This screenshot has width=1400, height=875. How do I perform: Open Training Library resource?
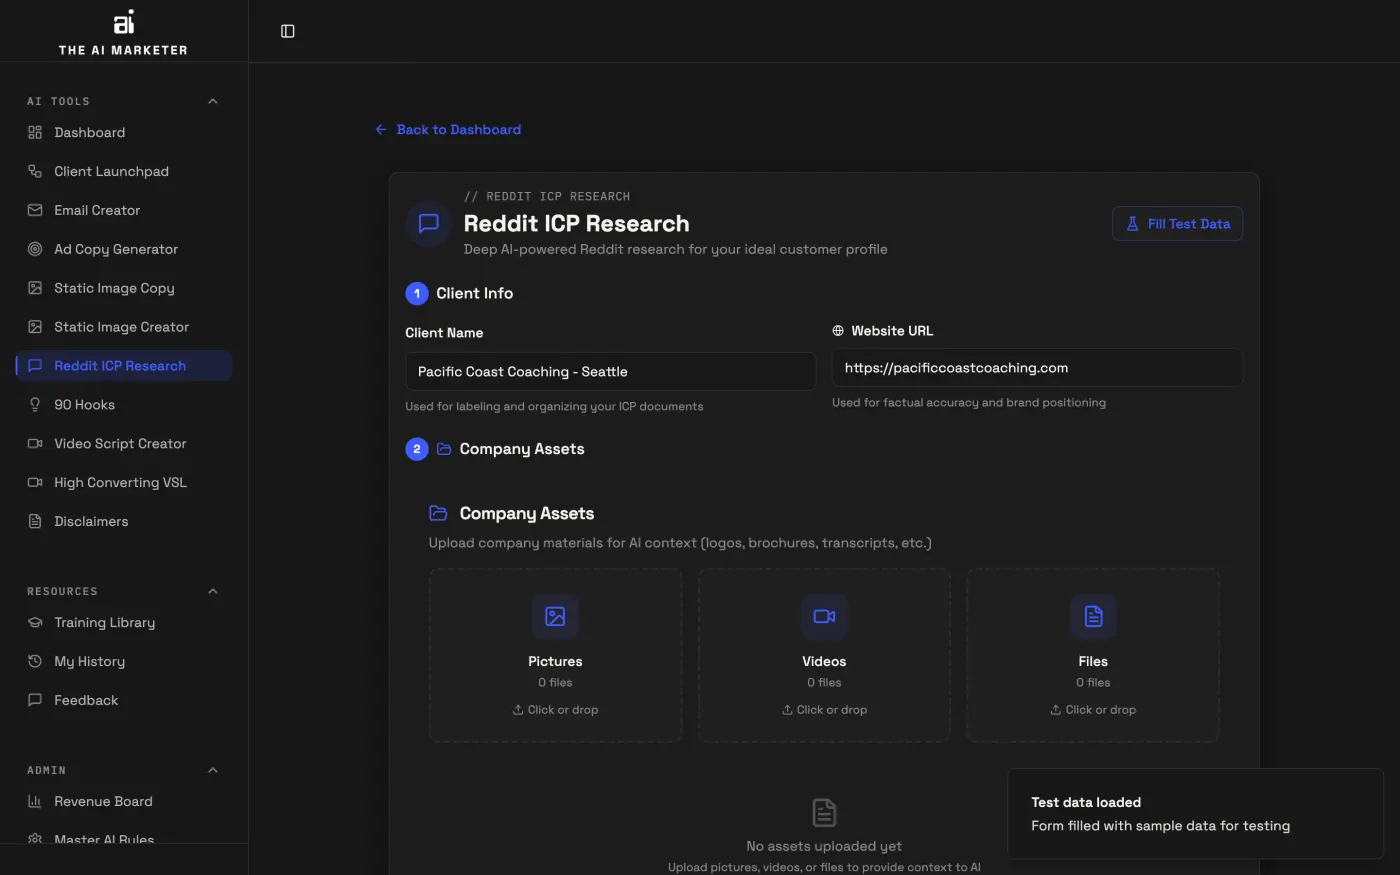point(124,622)
